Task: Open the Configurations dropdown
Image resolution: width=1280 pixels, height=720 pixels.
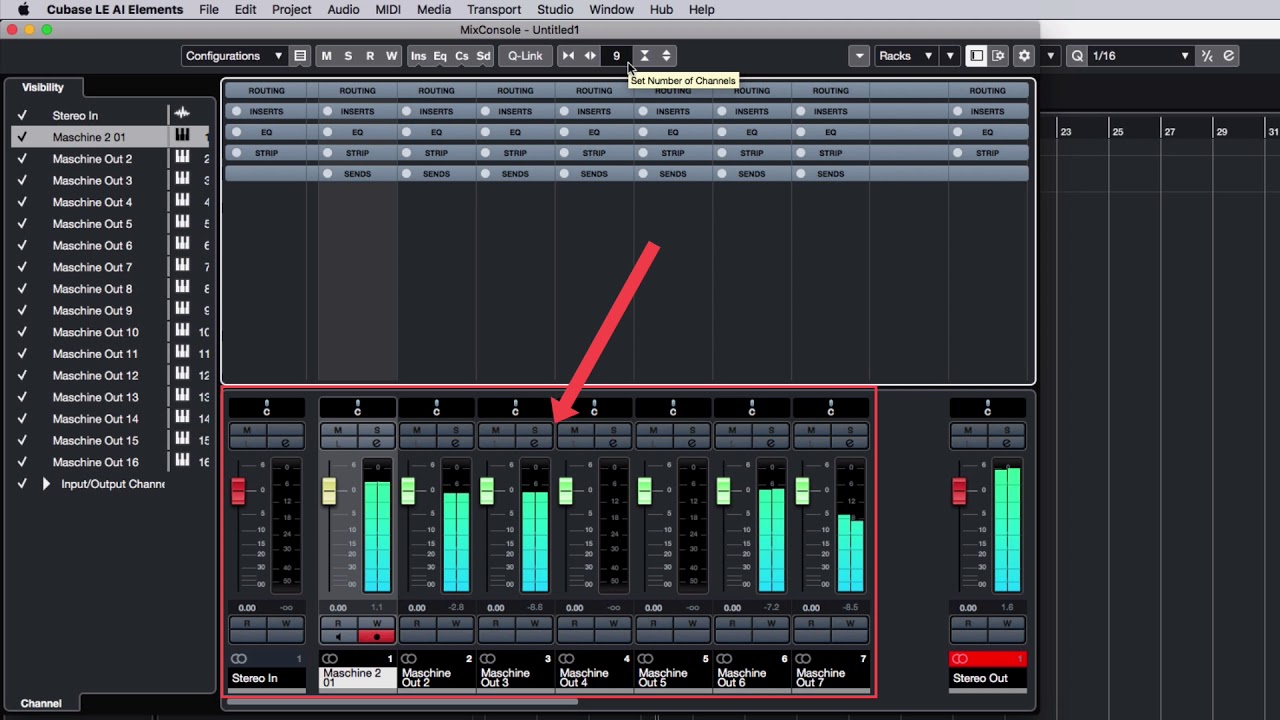Action: pyautogui.click(x=234, y=56)
